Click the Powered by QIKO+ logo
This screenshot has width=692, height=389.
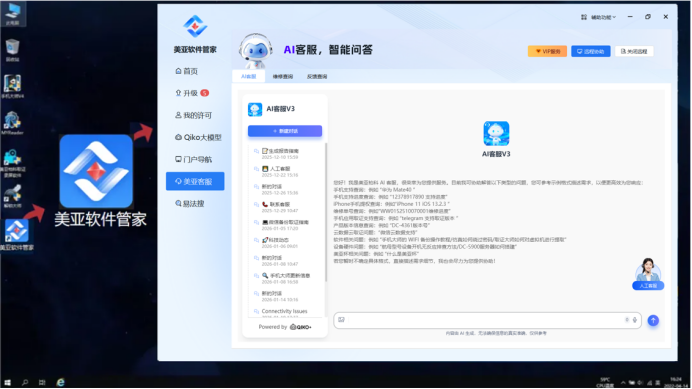[301, 327]
